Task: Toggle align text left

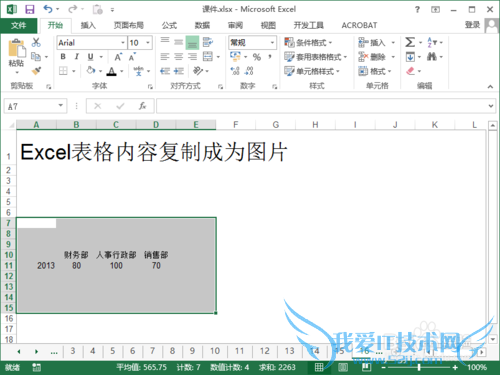Action: point(165,57)
